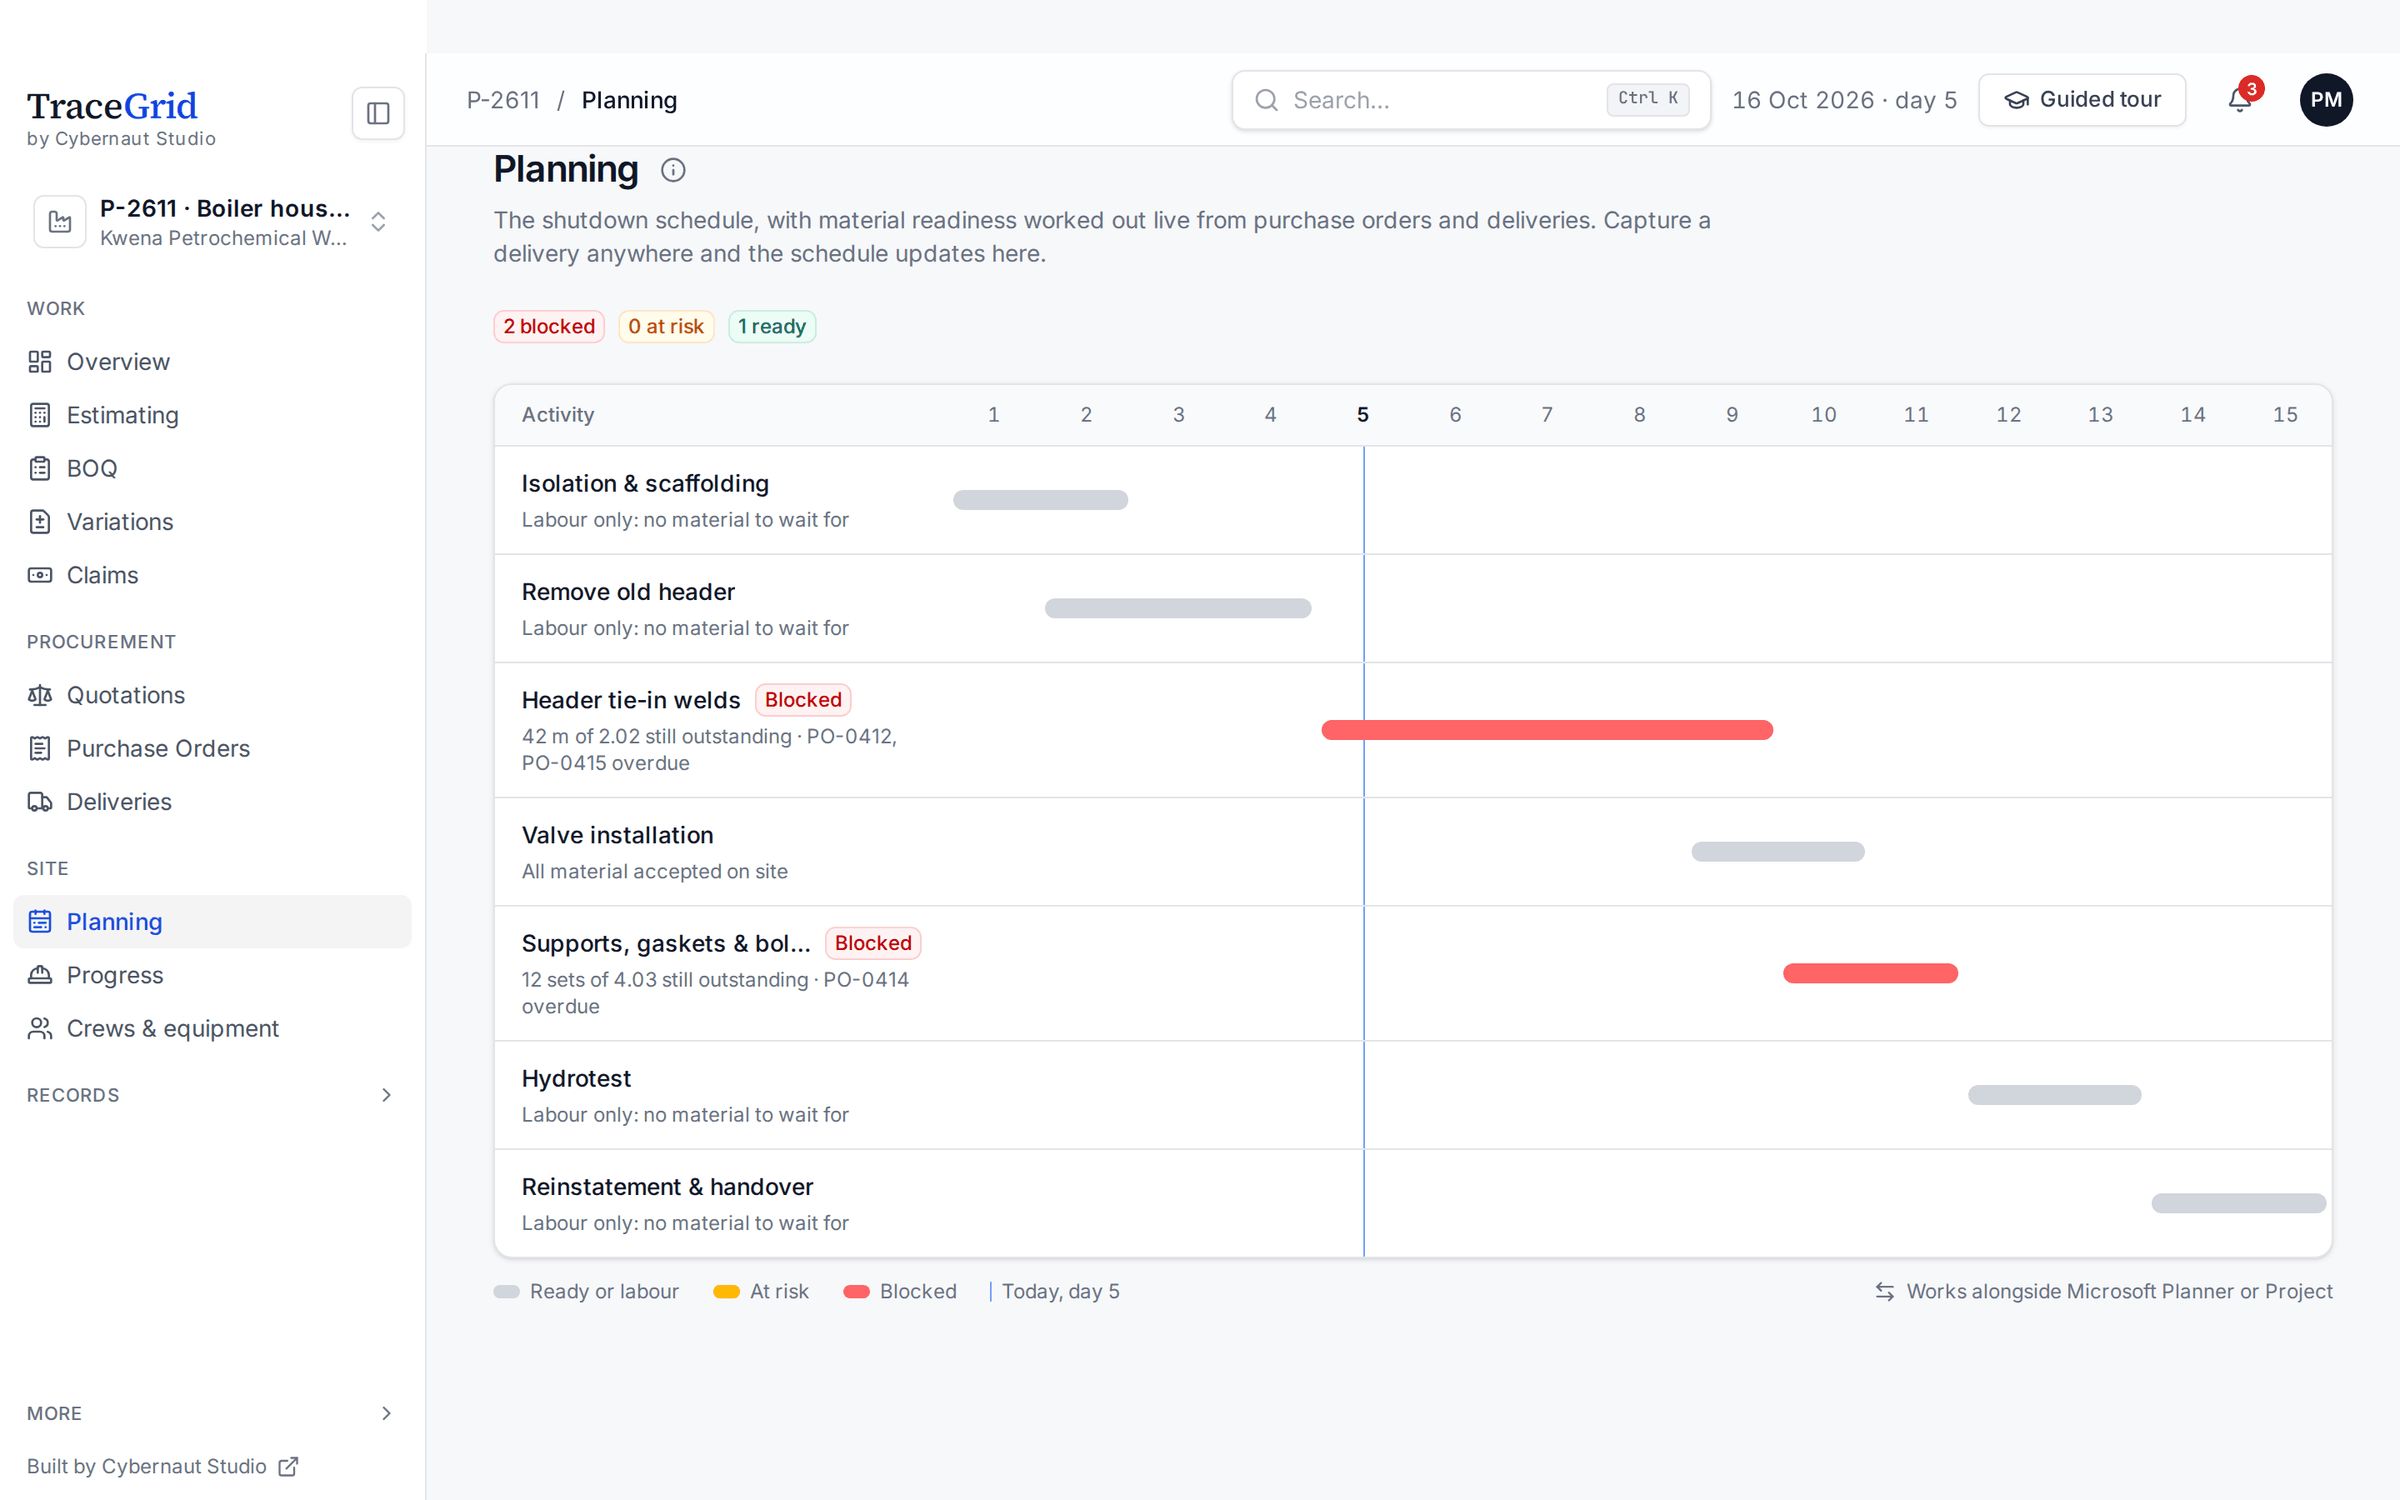The image size is (2400, 1500).
Task: Click the Valve installation gantt bar
Action: point(1778,852)
